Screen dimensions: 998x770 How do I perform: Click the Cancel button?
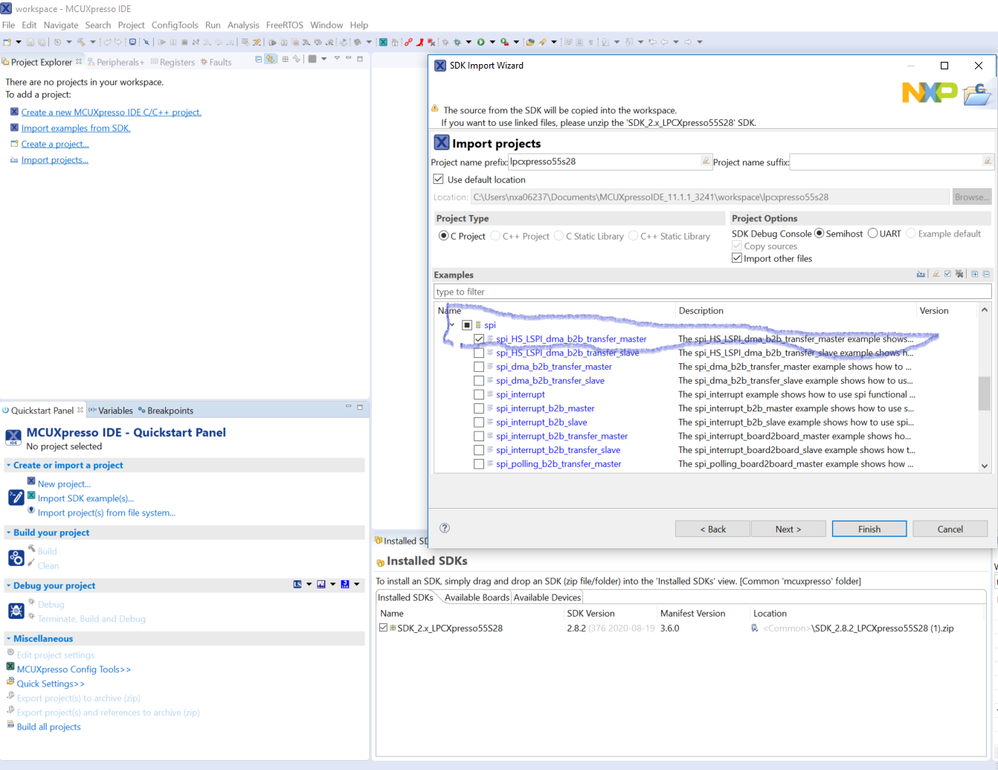tap(950, 529)
